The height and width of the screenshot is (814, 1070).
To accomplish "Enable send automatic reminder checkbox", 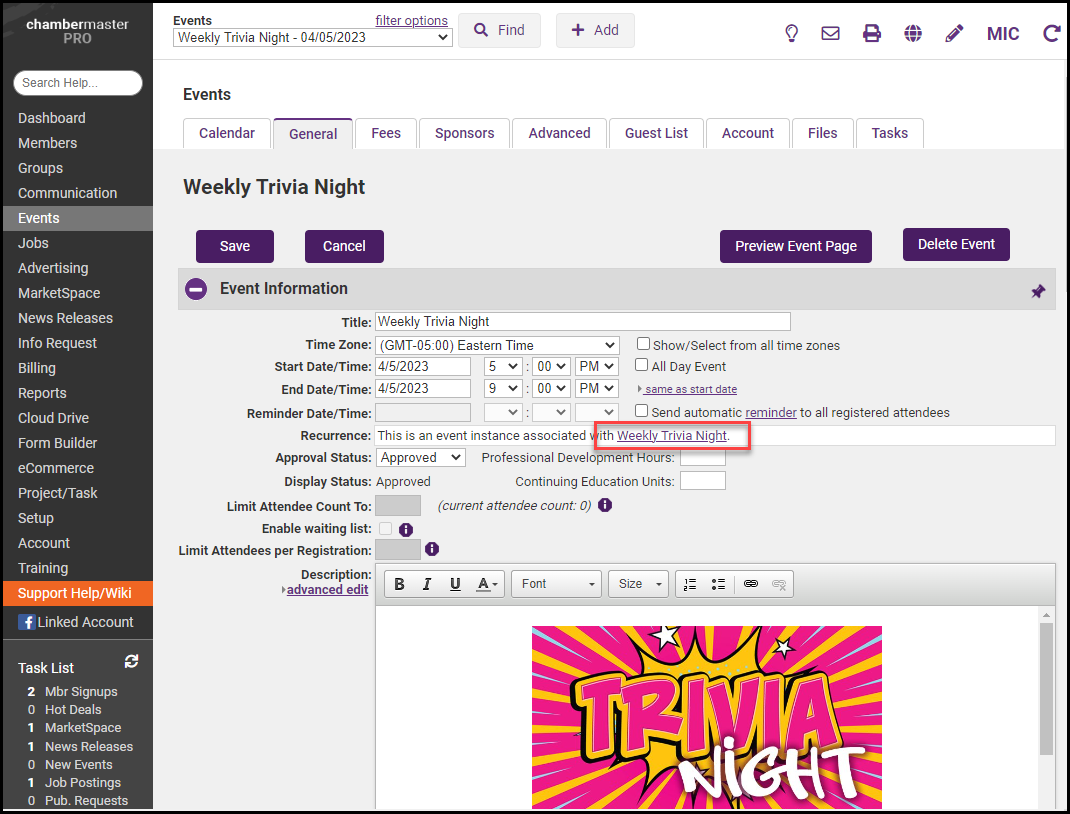I will (x=642, y=411).
